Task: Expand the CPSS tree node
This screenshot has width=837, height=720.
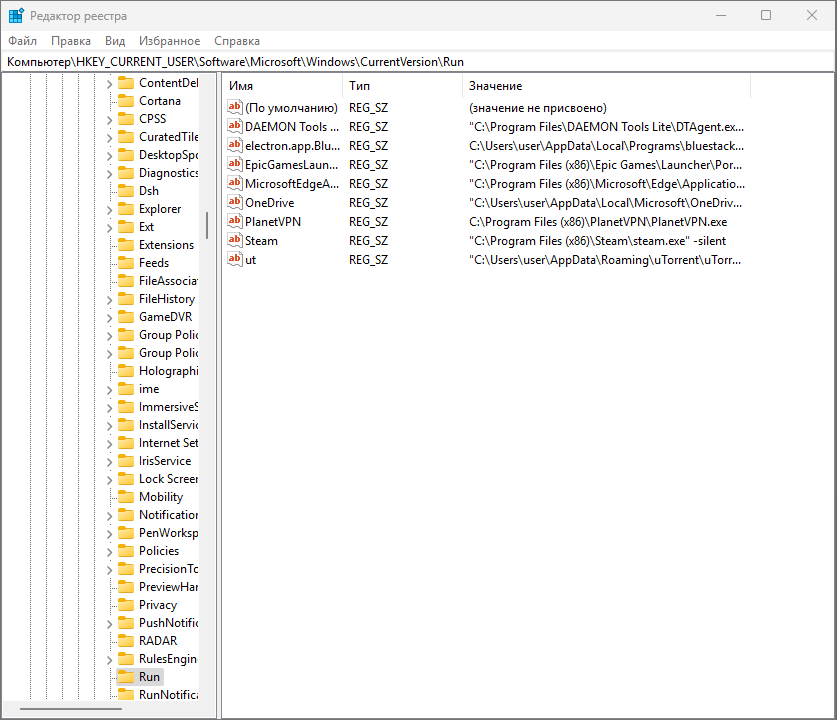Action: click(x=109, y=120)
